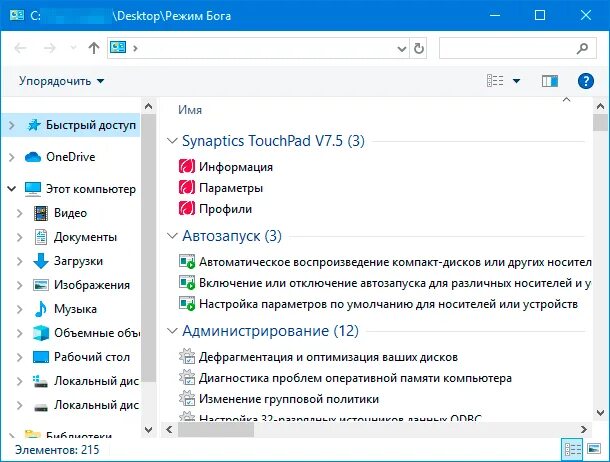The height and width of the screenshot is (462, 610).
Task: Open the Видео folder icon
Action: tap(41, 213)
